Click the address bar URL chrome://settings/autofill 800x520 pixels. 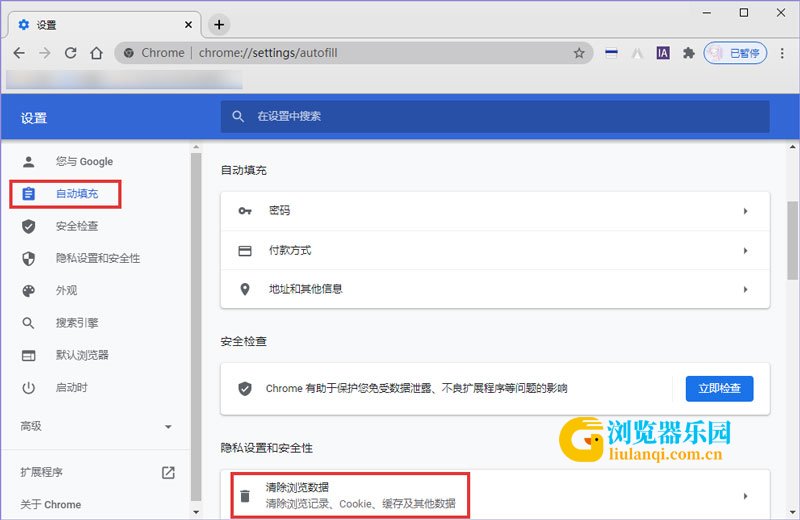coord(268,53)
